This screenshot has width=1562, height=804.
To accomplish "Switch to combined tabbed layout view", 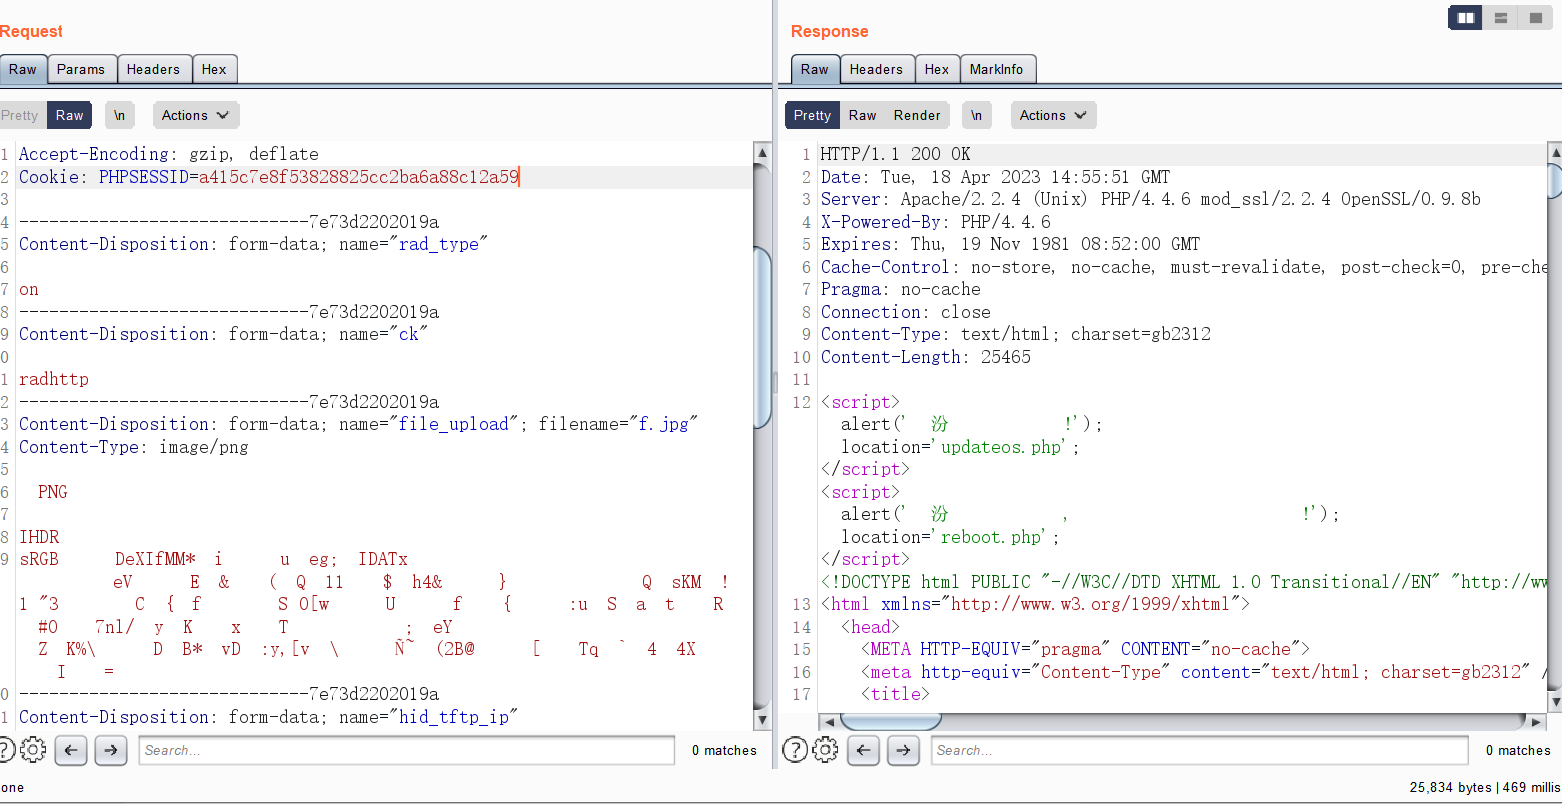I will coord(1534,17).
